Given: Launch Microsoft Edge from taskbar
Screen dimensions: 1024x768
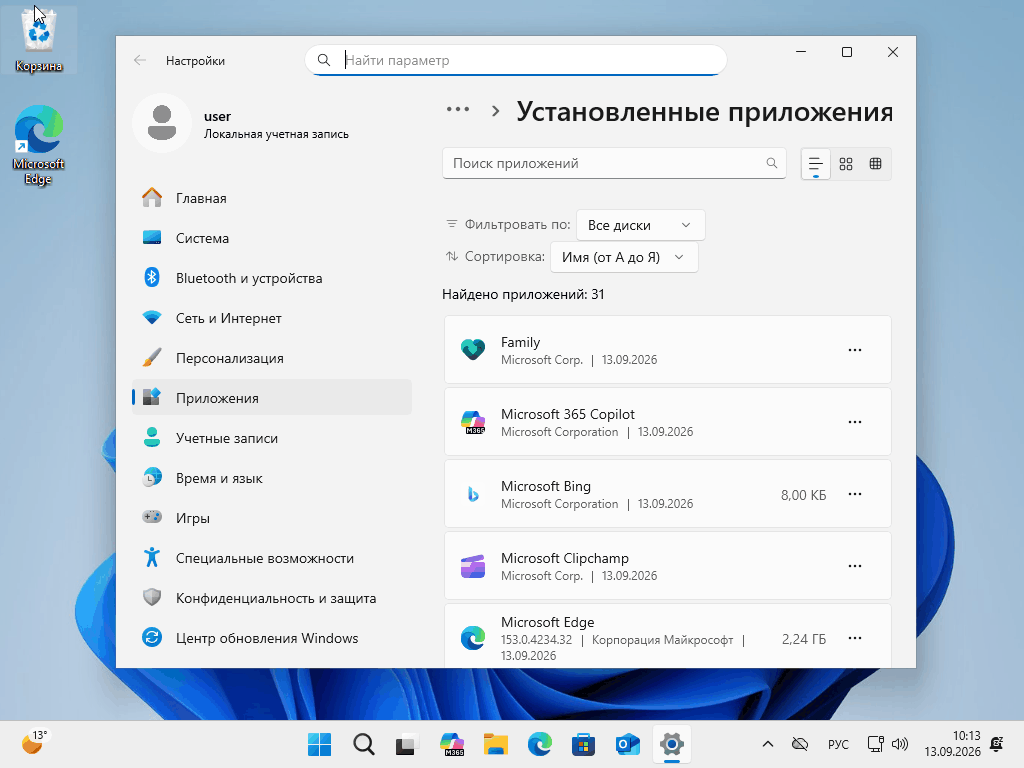Looking at the screenshot, I should [x=539, y=744].
